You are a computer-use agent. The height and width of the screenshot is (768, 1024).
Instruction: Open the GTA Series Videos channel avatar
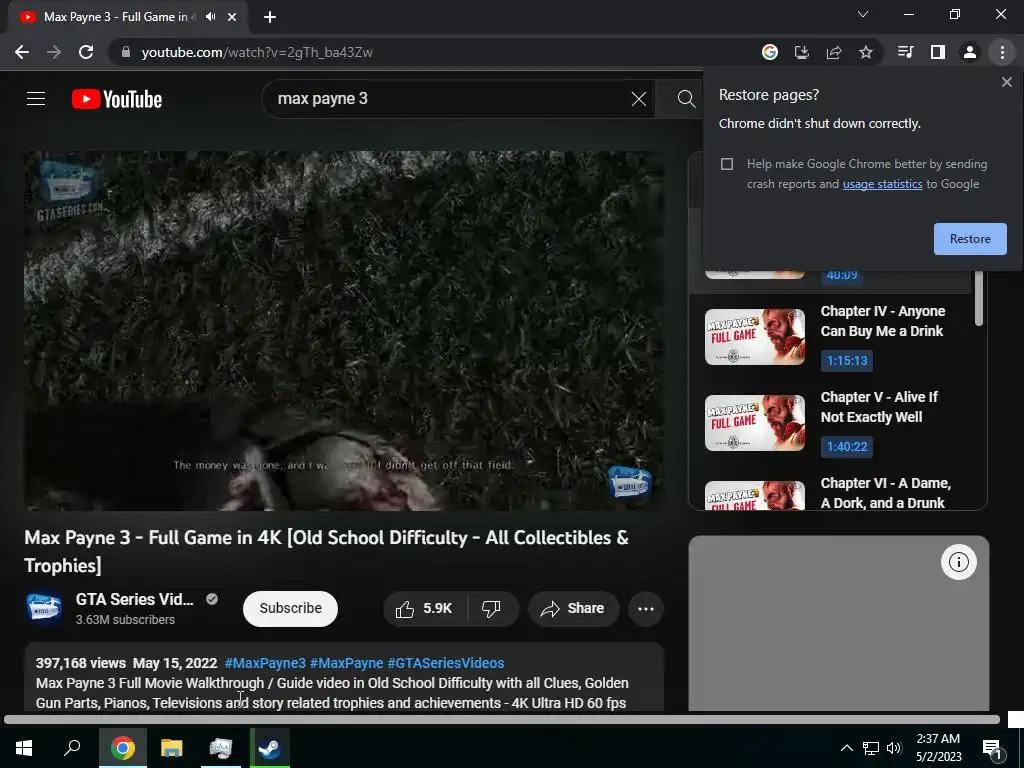pyautogui.click(x=44, y=607)
